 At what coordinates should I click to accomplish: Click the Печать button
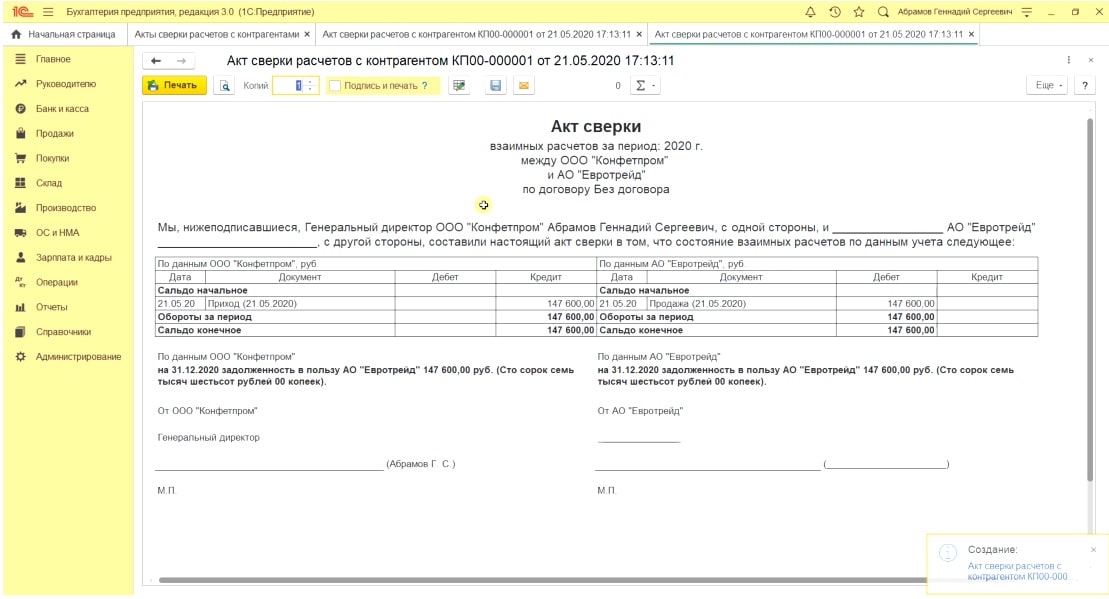click(174, 86)
